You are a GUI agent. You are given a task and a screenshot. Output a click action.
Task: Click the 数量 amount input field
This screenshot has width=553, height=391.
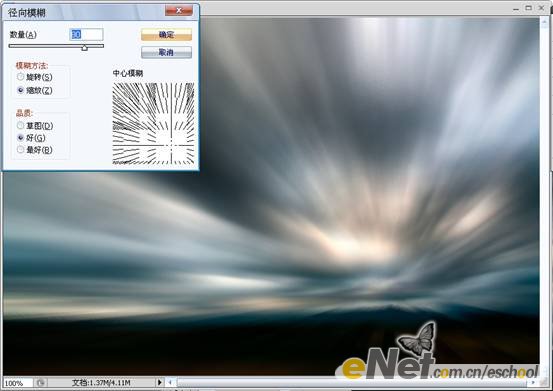(x=86, y=35)
